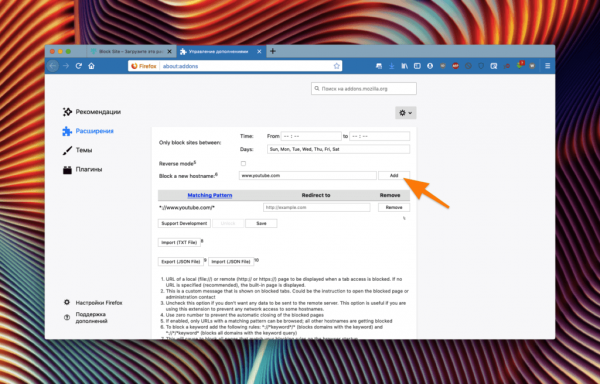Click the Firefox logo in the address bar

pos(135,66)
